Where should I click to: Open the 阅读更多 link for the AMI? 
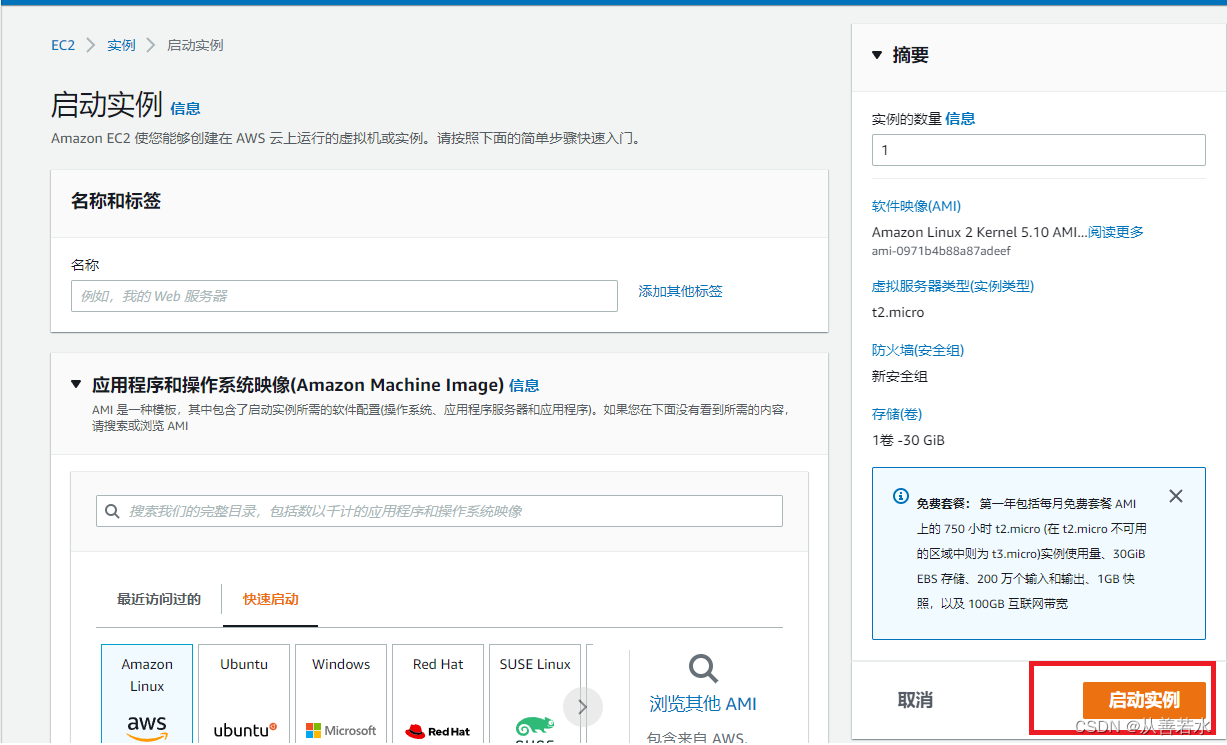coord(1114,231)
